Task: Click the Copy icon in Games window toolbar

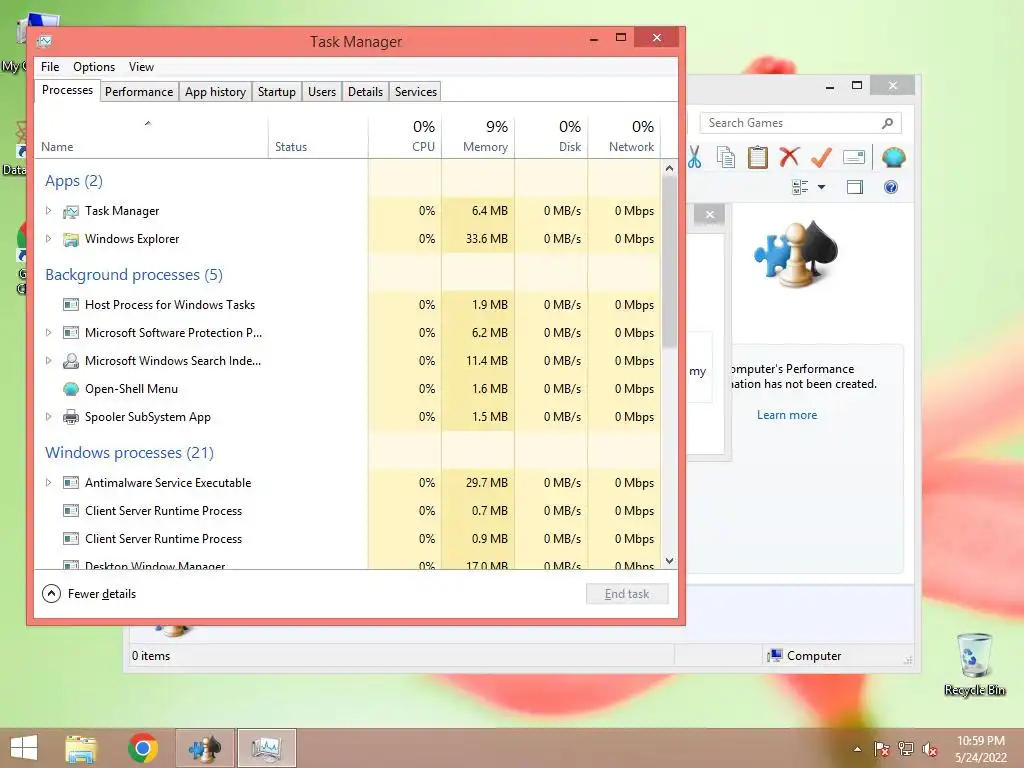Action: click(x=726, y=157)
